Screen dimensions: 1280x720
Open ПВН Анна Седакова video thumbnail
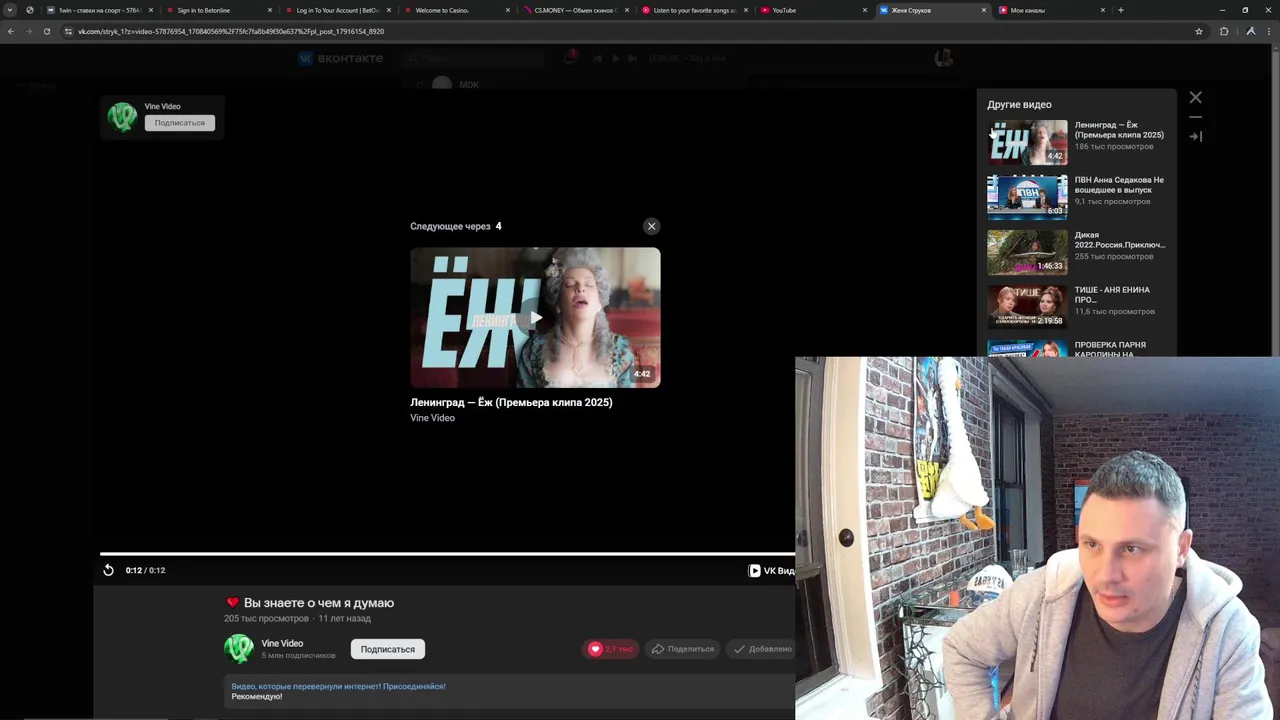[x=1027, y=197]
